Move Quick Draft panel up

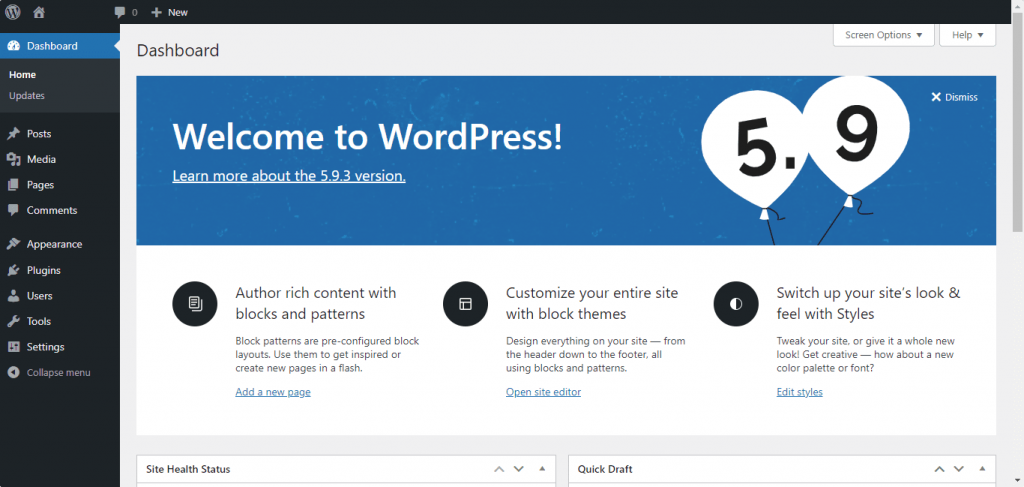(939, 469)
